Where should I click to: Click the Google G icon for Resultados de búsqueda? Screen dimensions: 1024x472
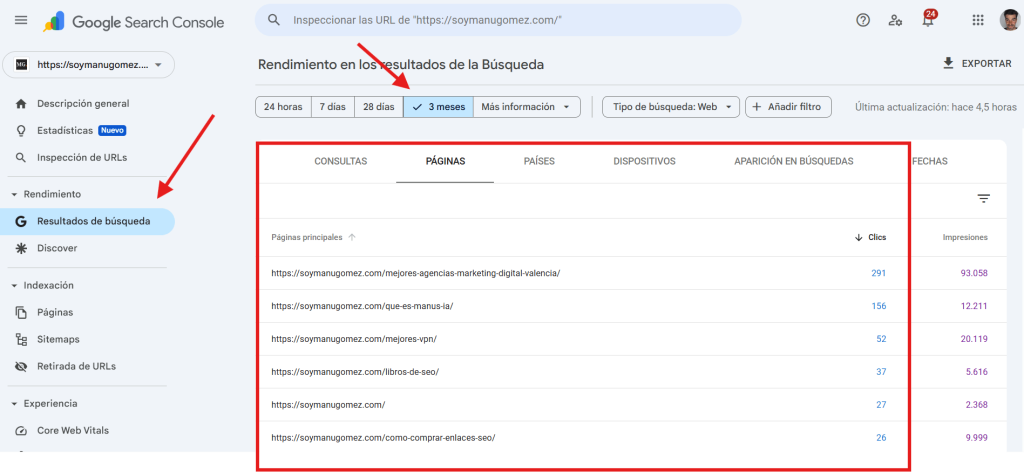[21, 221]
